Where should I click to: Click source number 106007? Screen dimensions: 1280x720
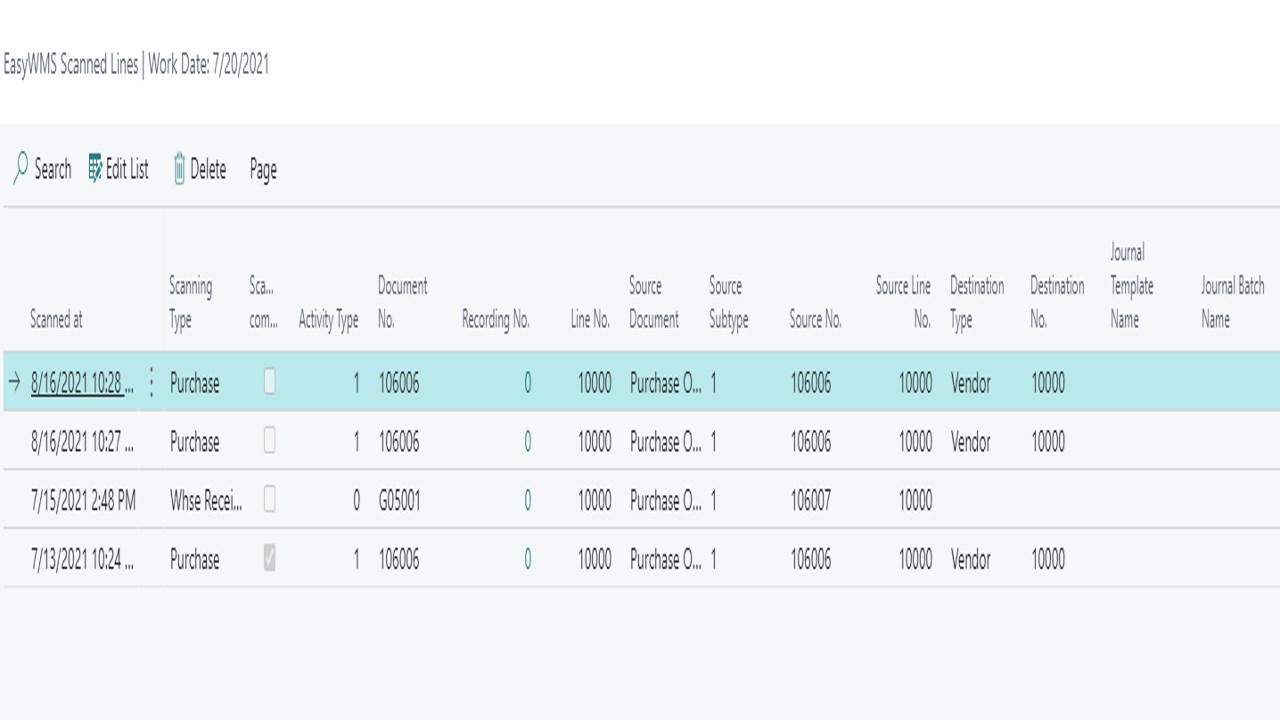coord(810,501)
